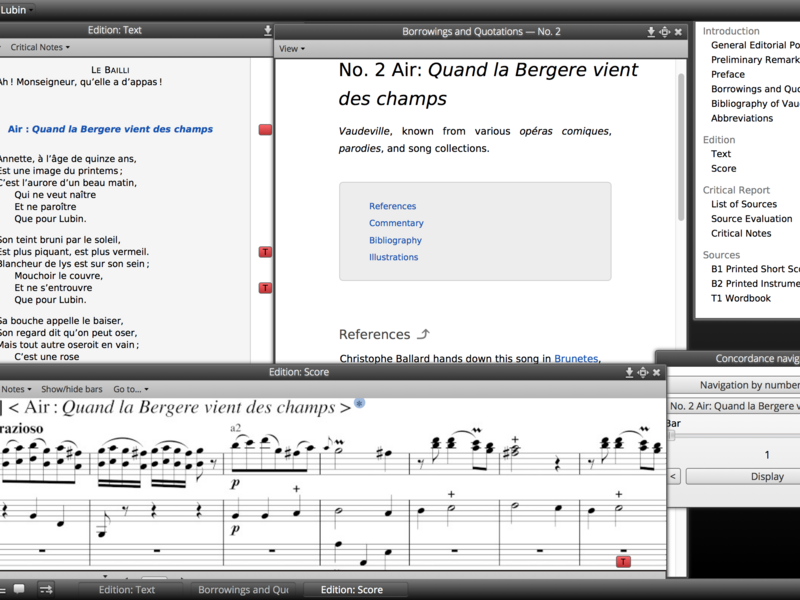Click the red annotation marker beside the Air title
This screenshot has height=600, width=800.
pos(265,130)
